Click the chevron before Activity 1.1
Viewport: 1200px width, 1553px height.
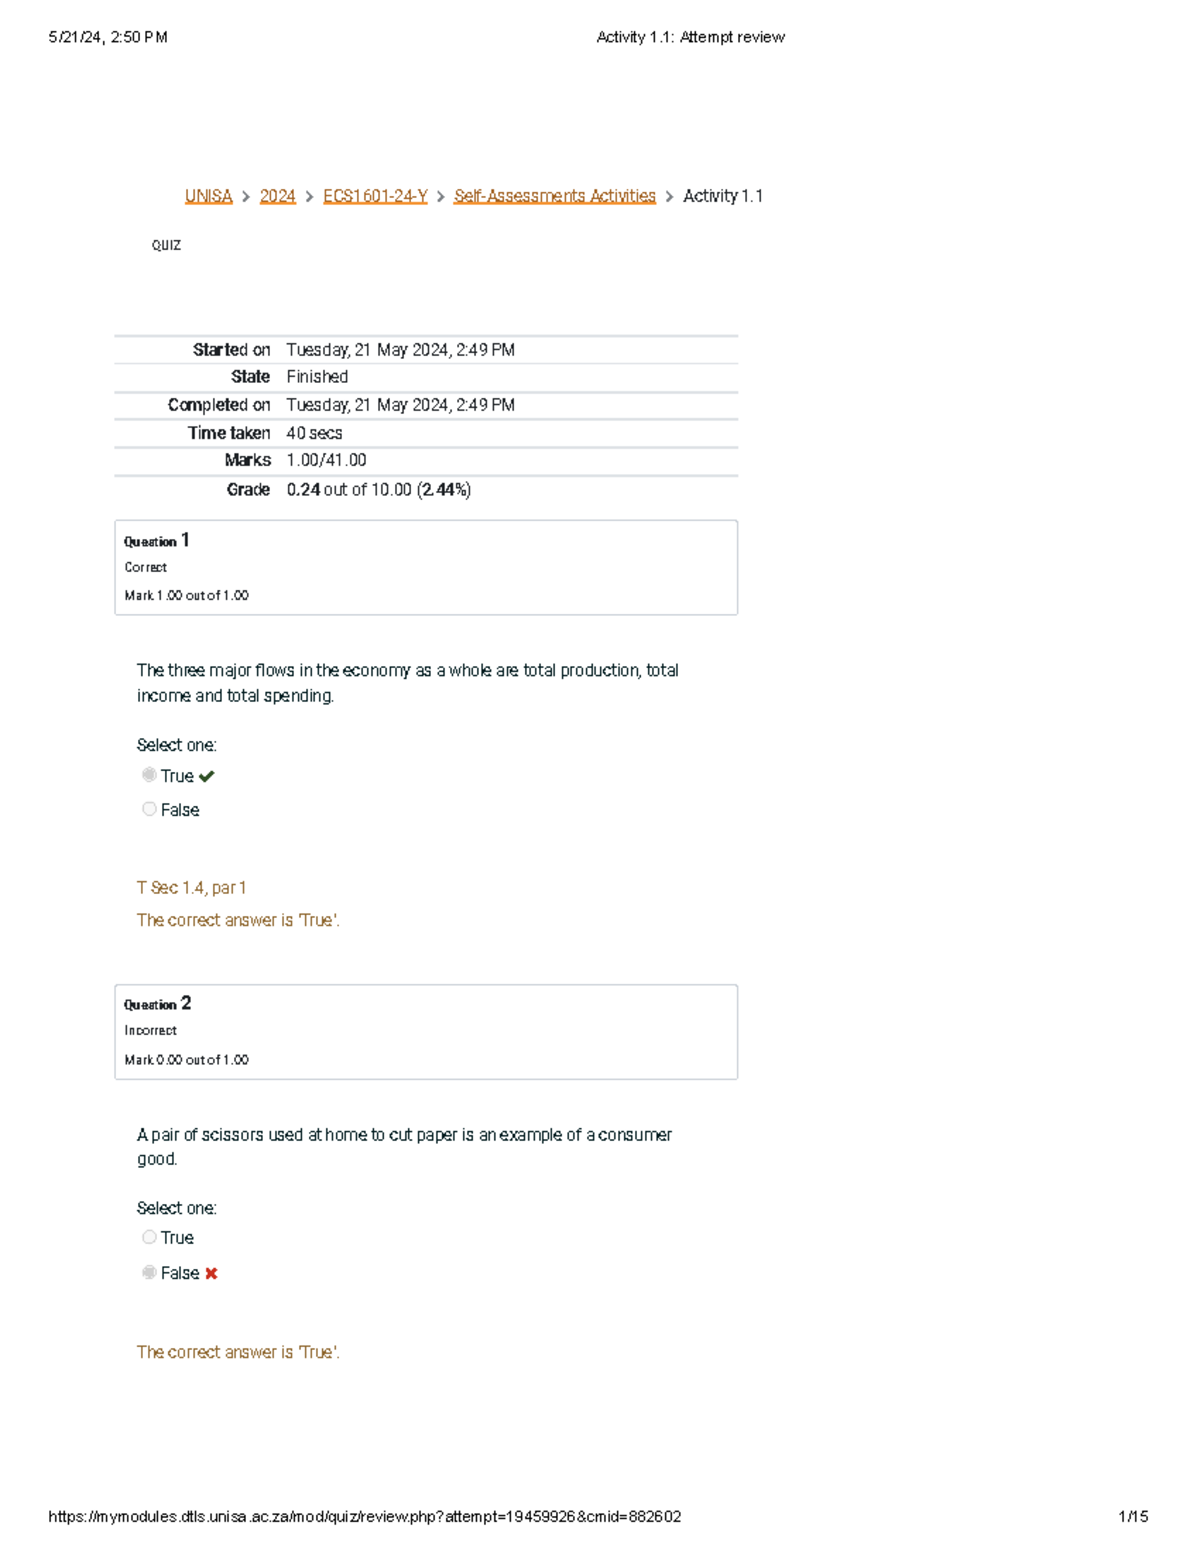(x=669, y=197)
